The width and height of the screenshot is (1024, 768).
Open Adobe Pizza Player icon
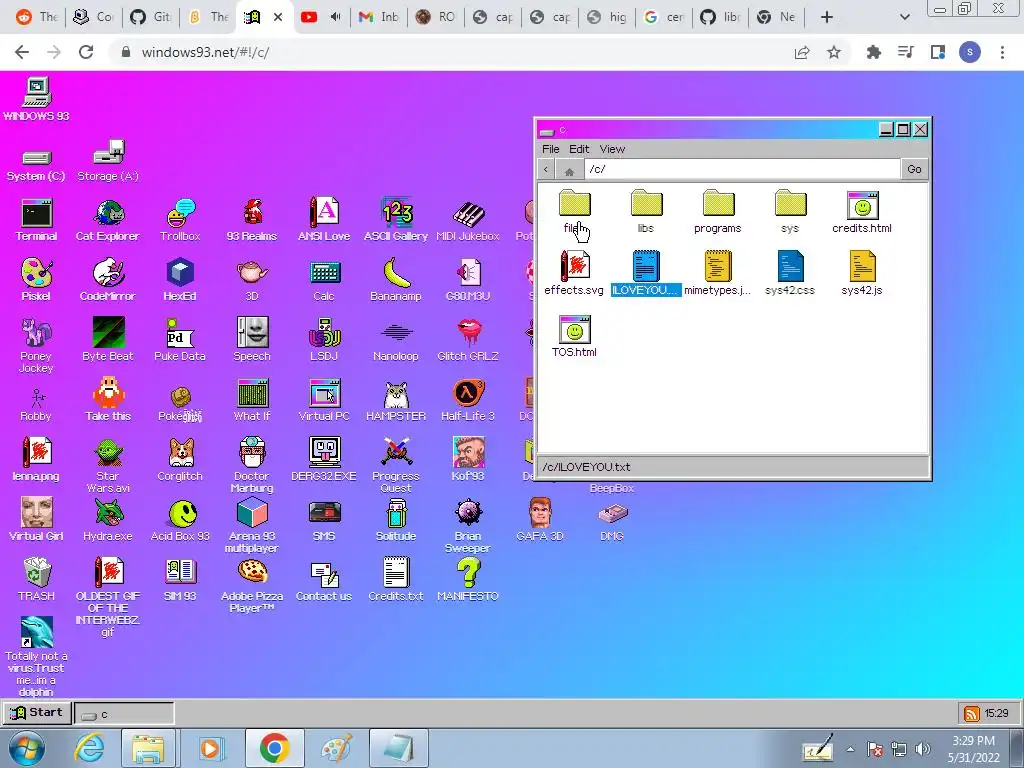tap(252, 586)
